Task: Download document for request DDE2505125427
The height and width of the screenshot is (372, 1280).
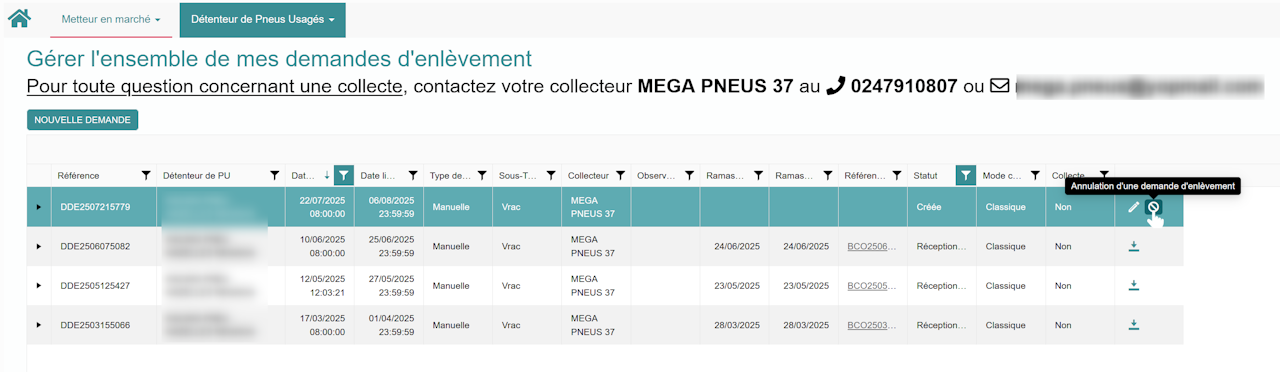Action: (1134, 286)
